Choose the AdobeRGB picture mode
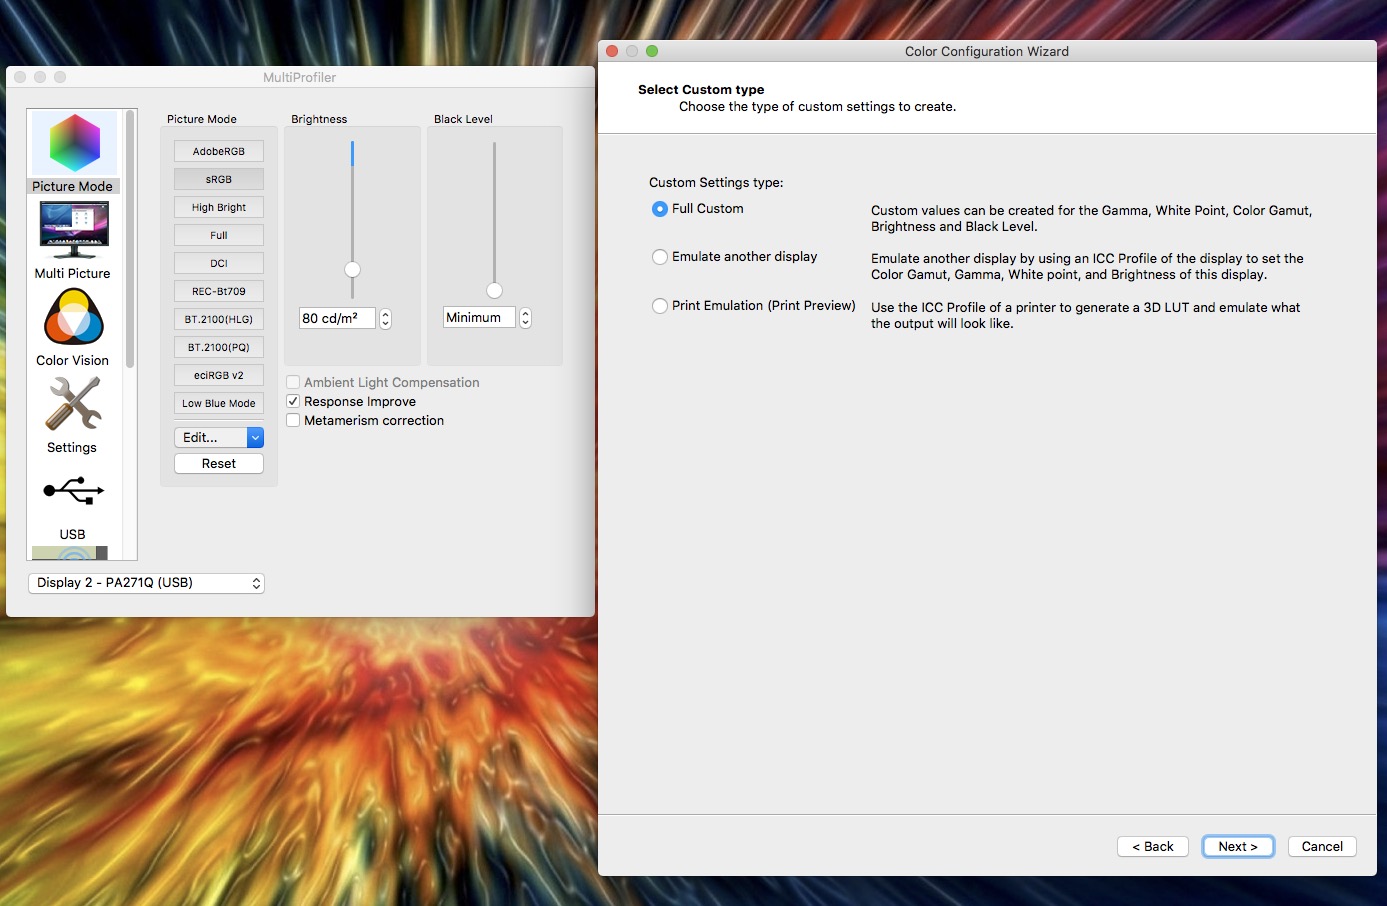The image size is (1387, 906). pyautogui.click(x=219, y=151)
